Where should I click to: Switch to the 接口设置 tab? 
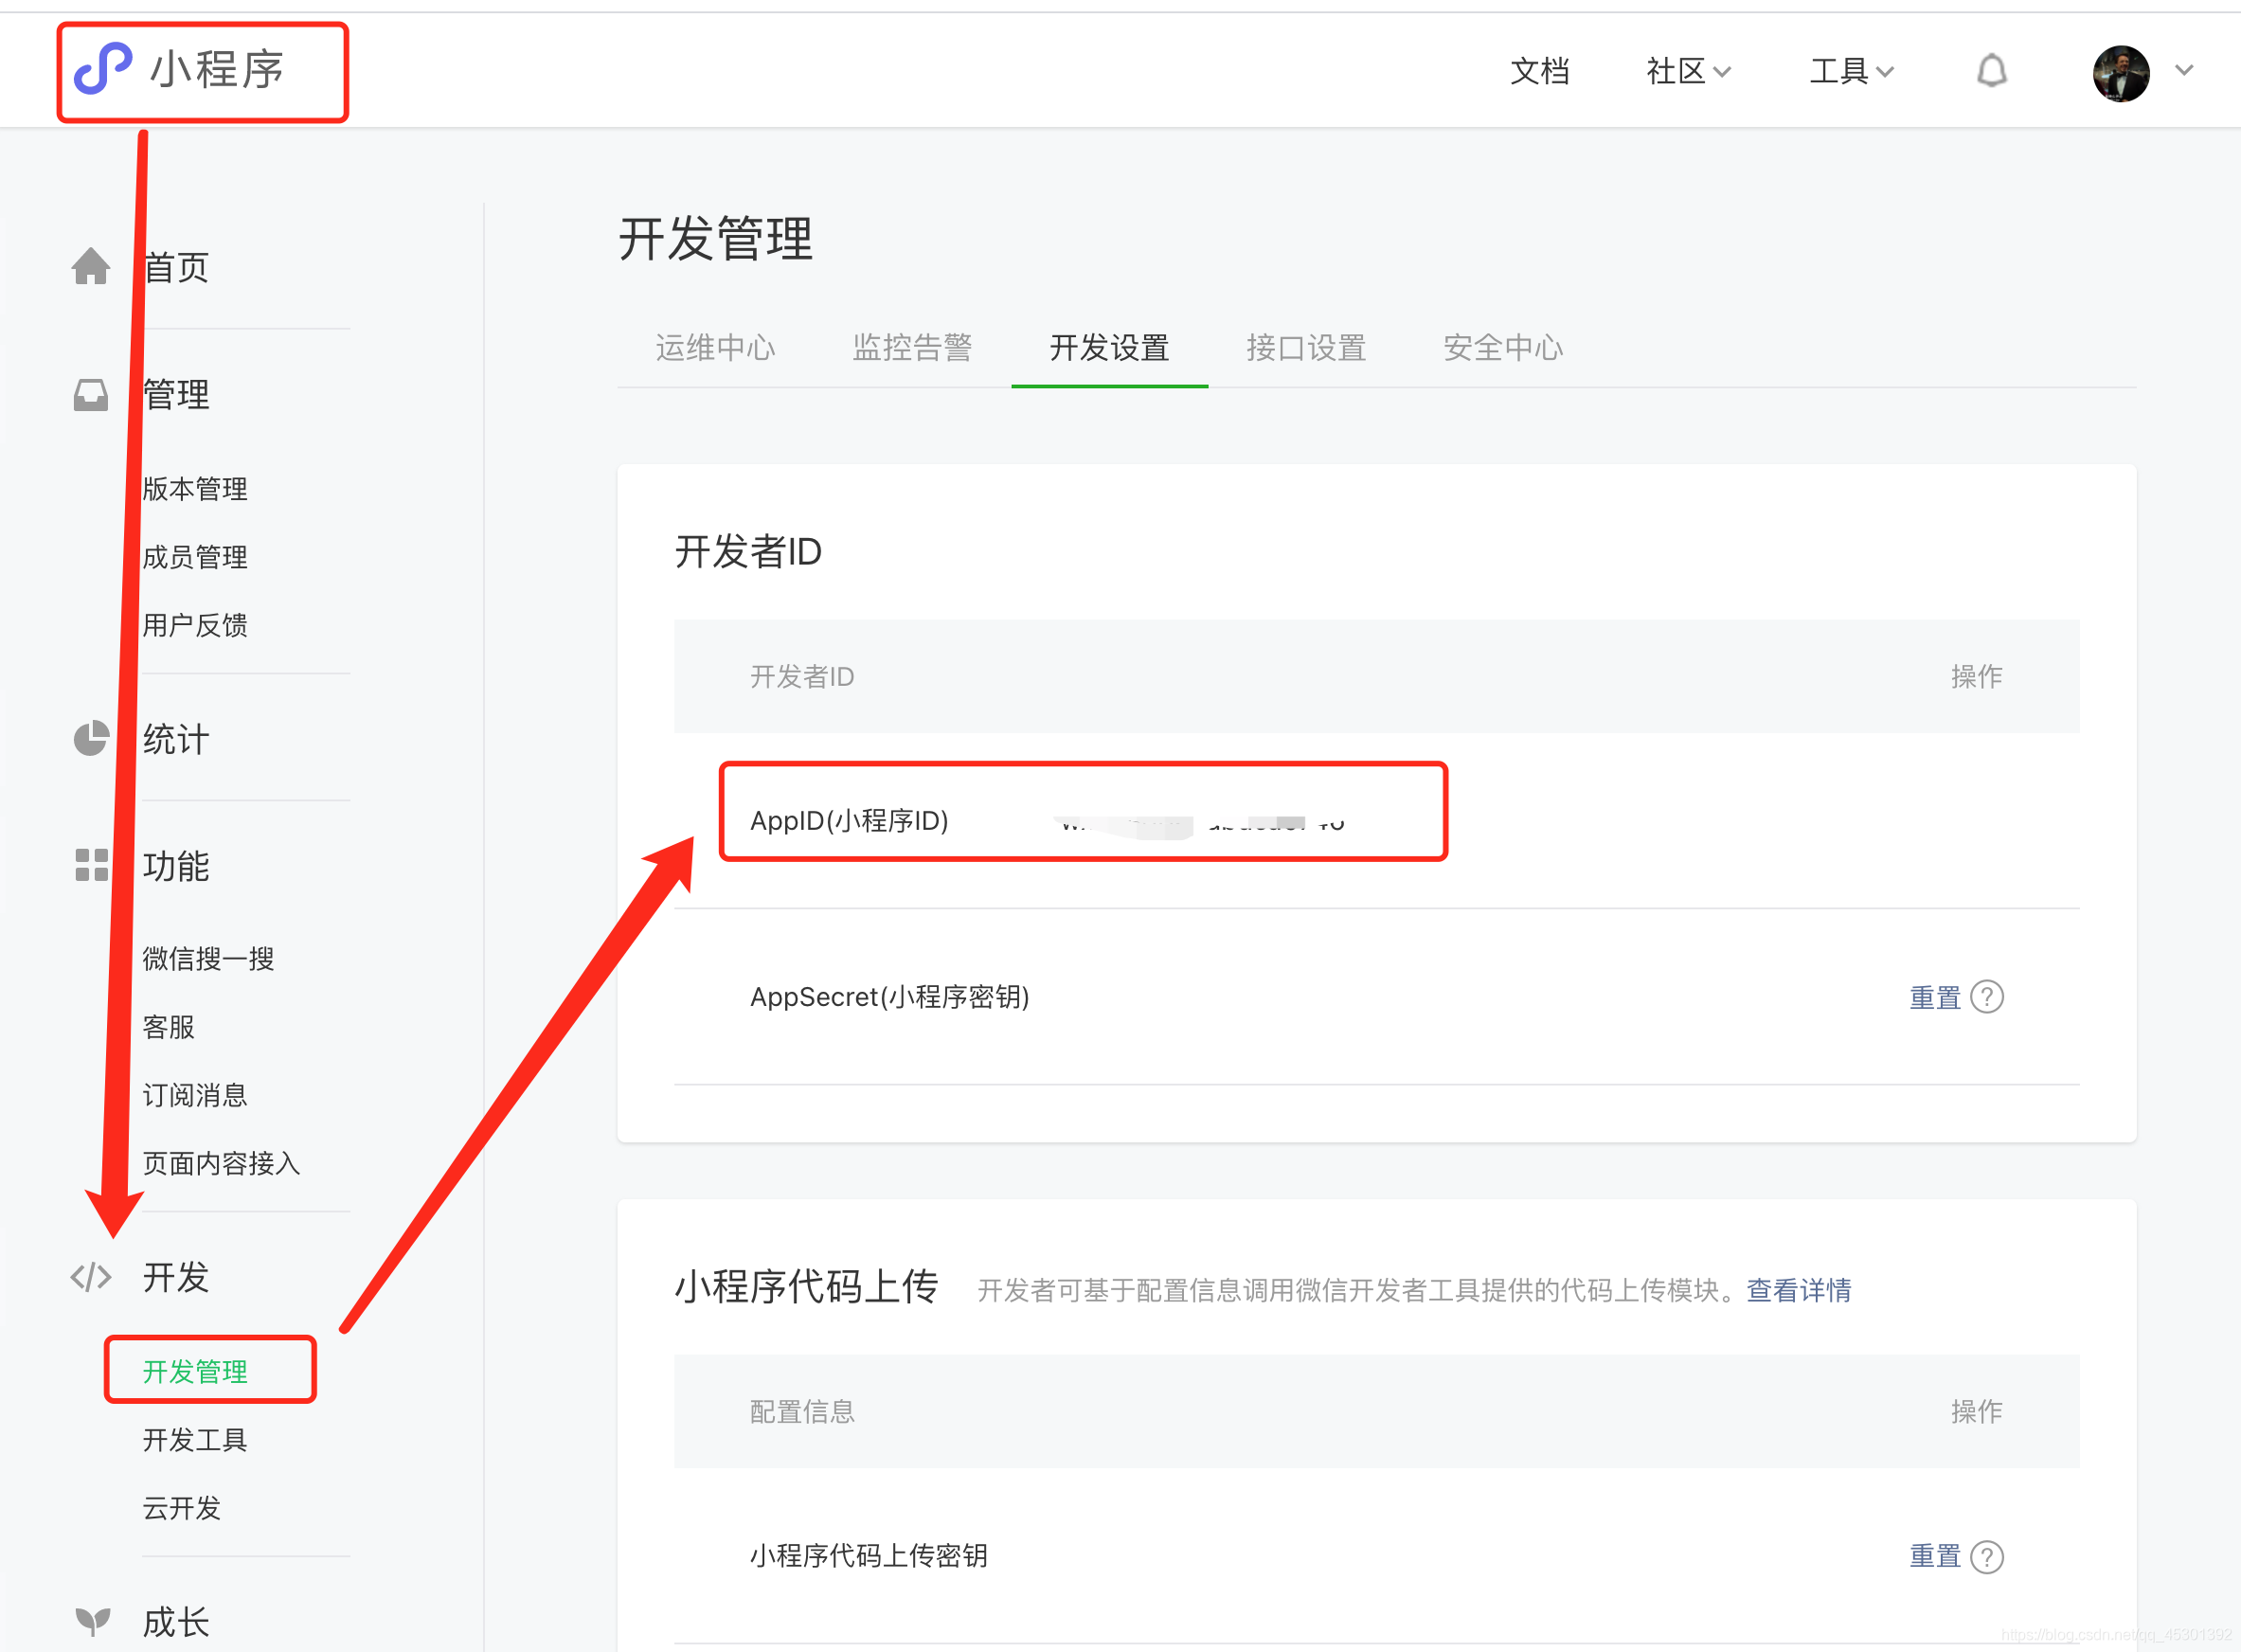(1305, 347)
